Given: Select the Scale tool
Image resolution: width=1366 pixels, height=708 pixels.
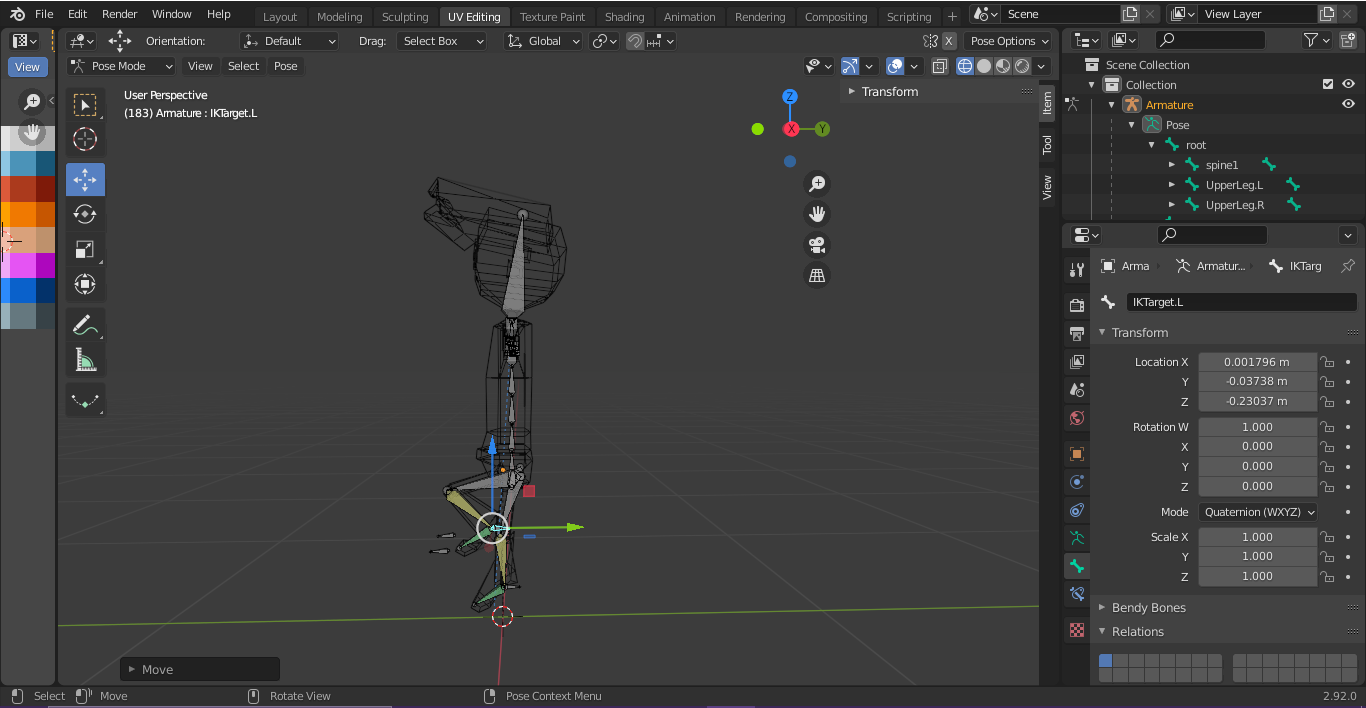Looking at the screenshot, I should click(85, 249).
